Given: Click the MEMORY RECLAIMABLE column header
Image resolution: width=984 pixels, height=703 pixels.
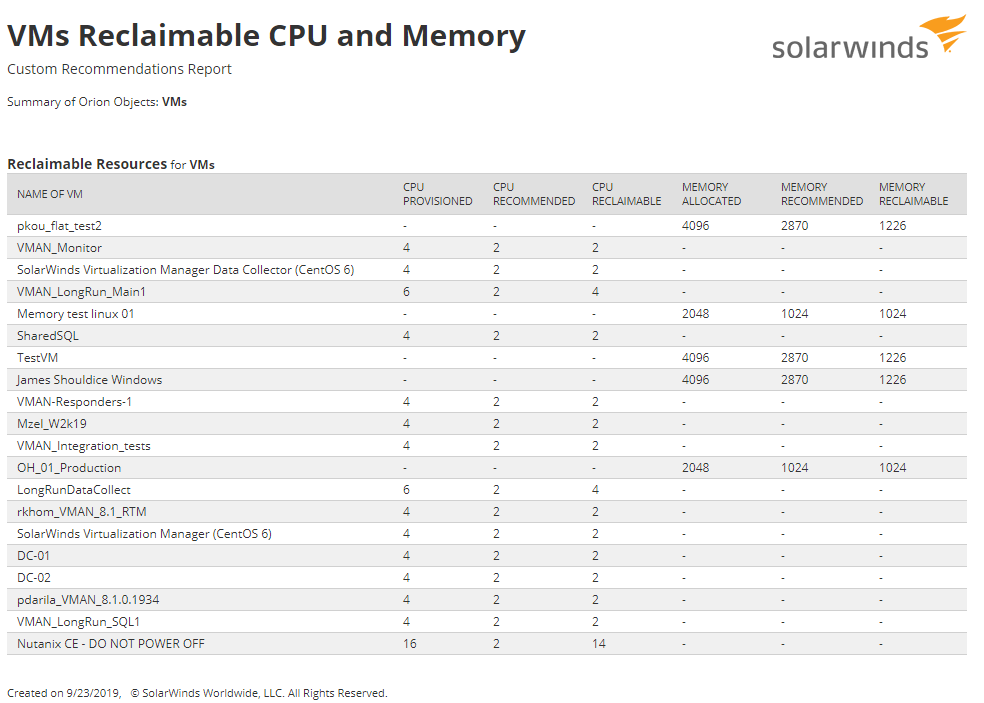Looking at the screenshot, I should point(913,194).
